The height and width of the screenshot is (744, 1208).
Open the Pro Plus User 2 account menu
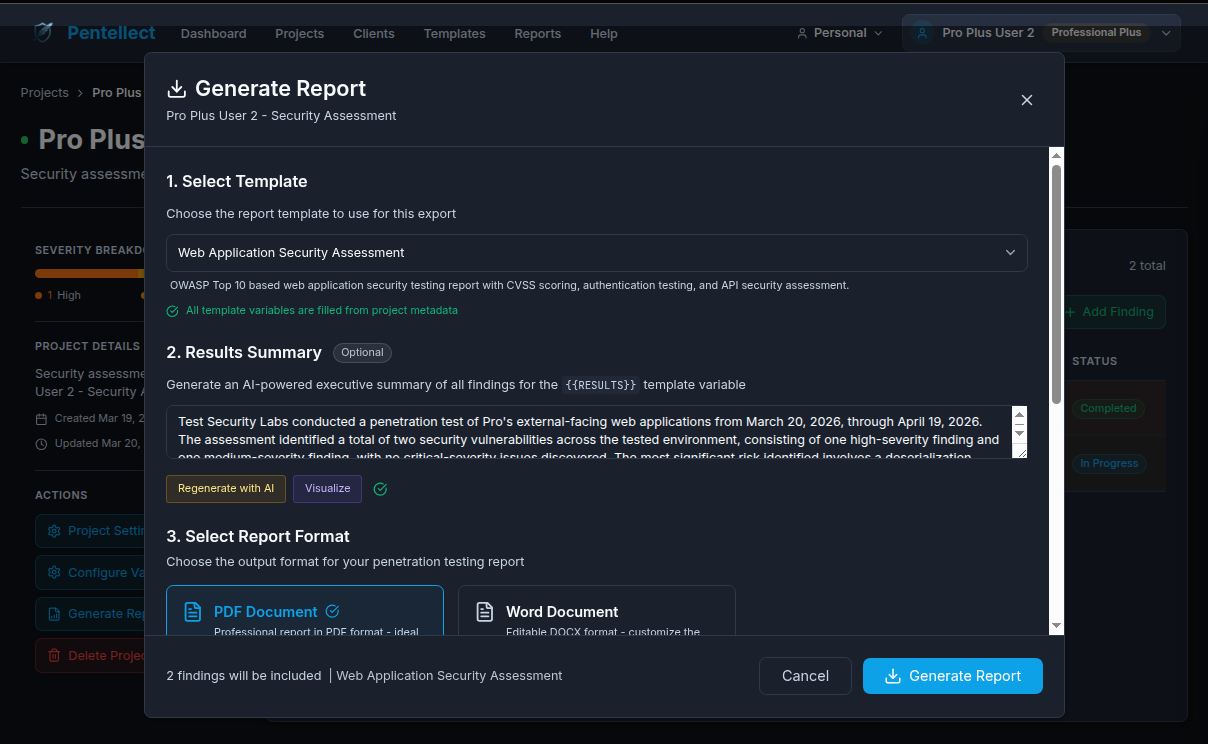(x=1041, y=33)
